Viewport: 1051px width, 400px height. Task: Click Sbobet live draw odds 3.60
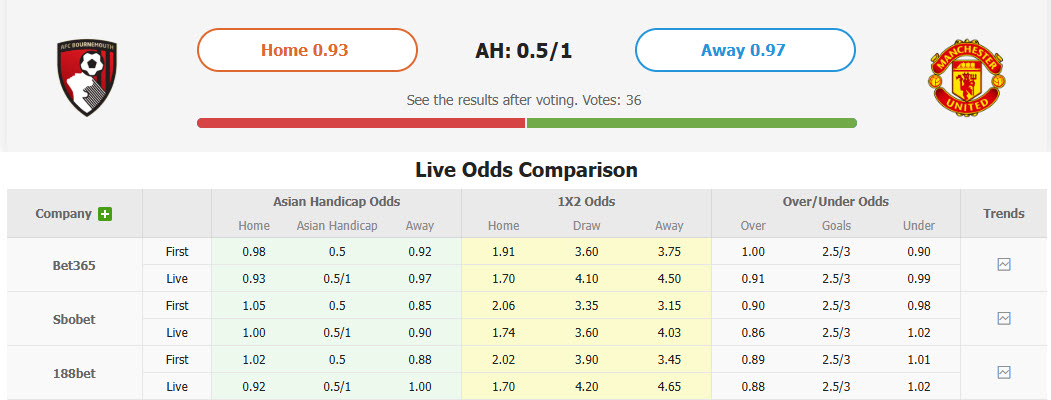click(586, 332)
